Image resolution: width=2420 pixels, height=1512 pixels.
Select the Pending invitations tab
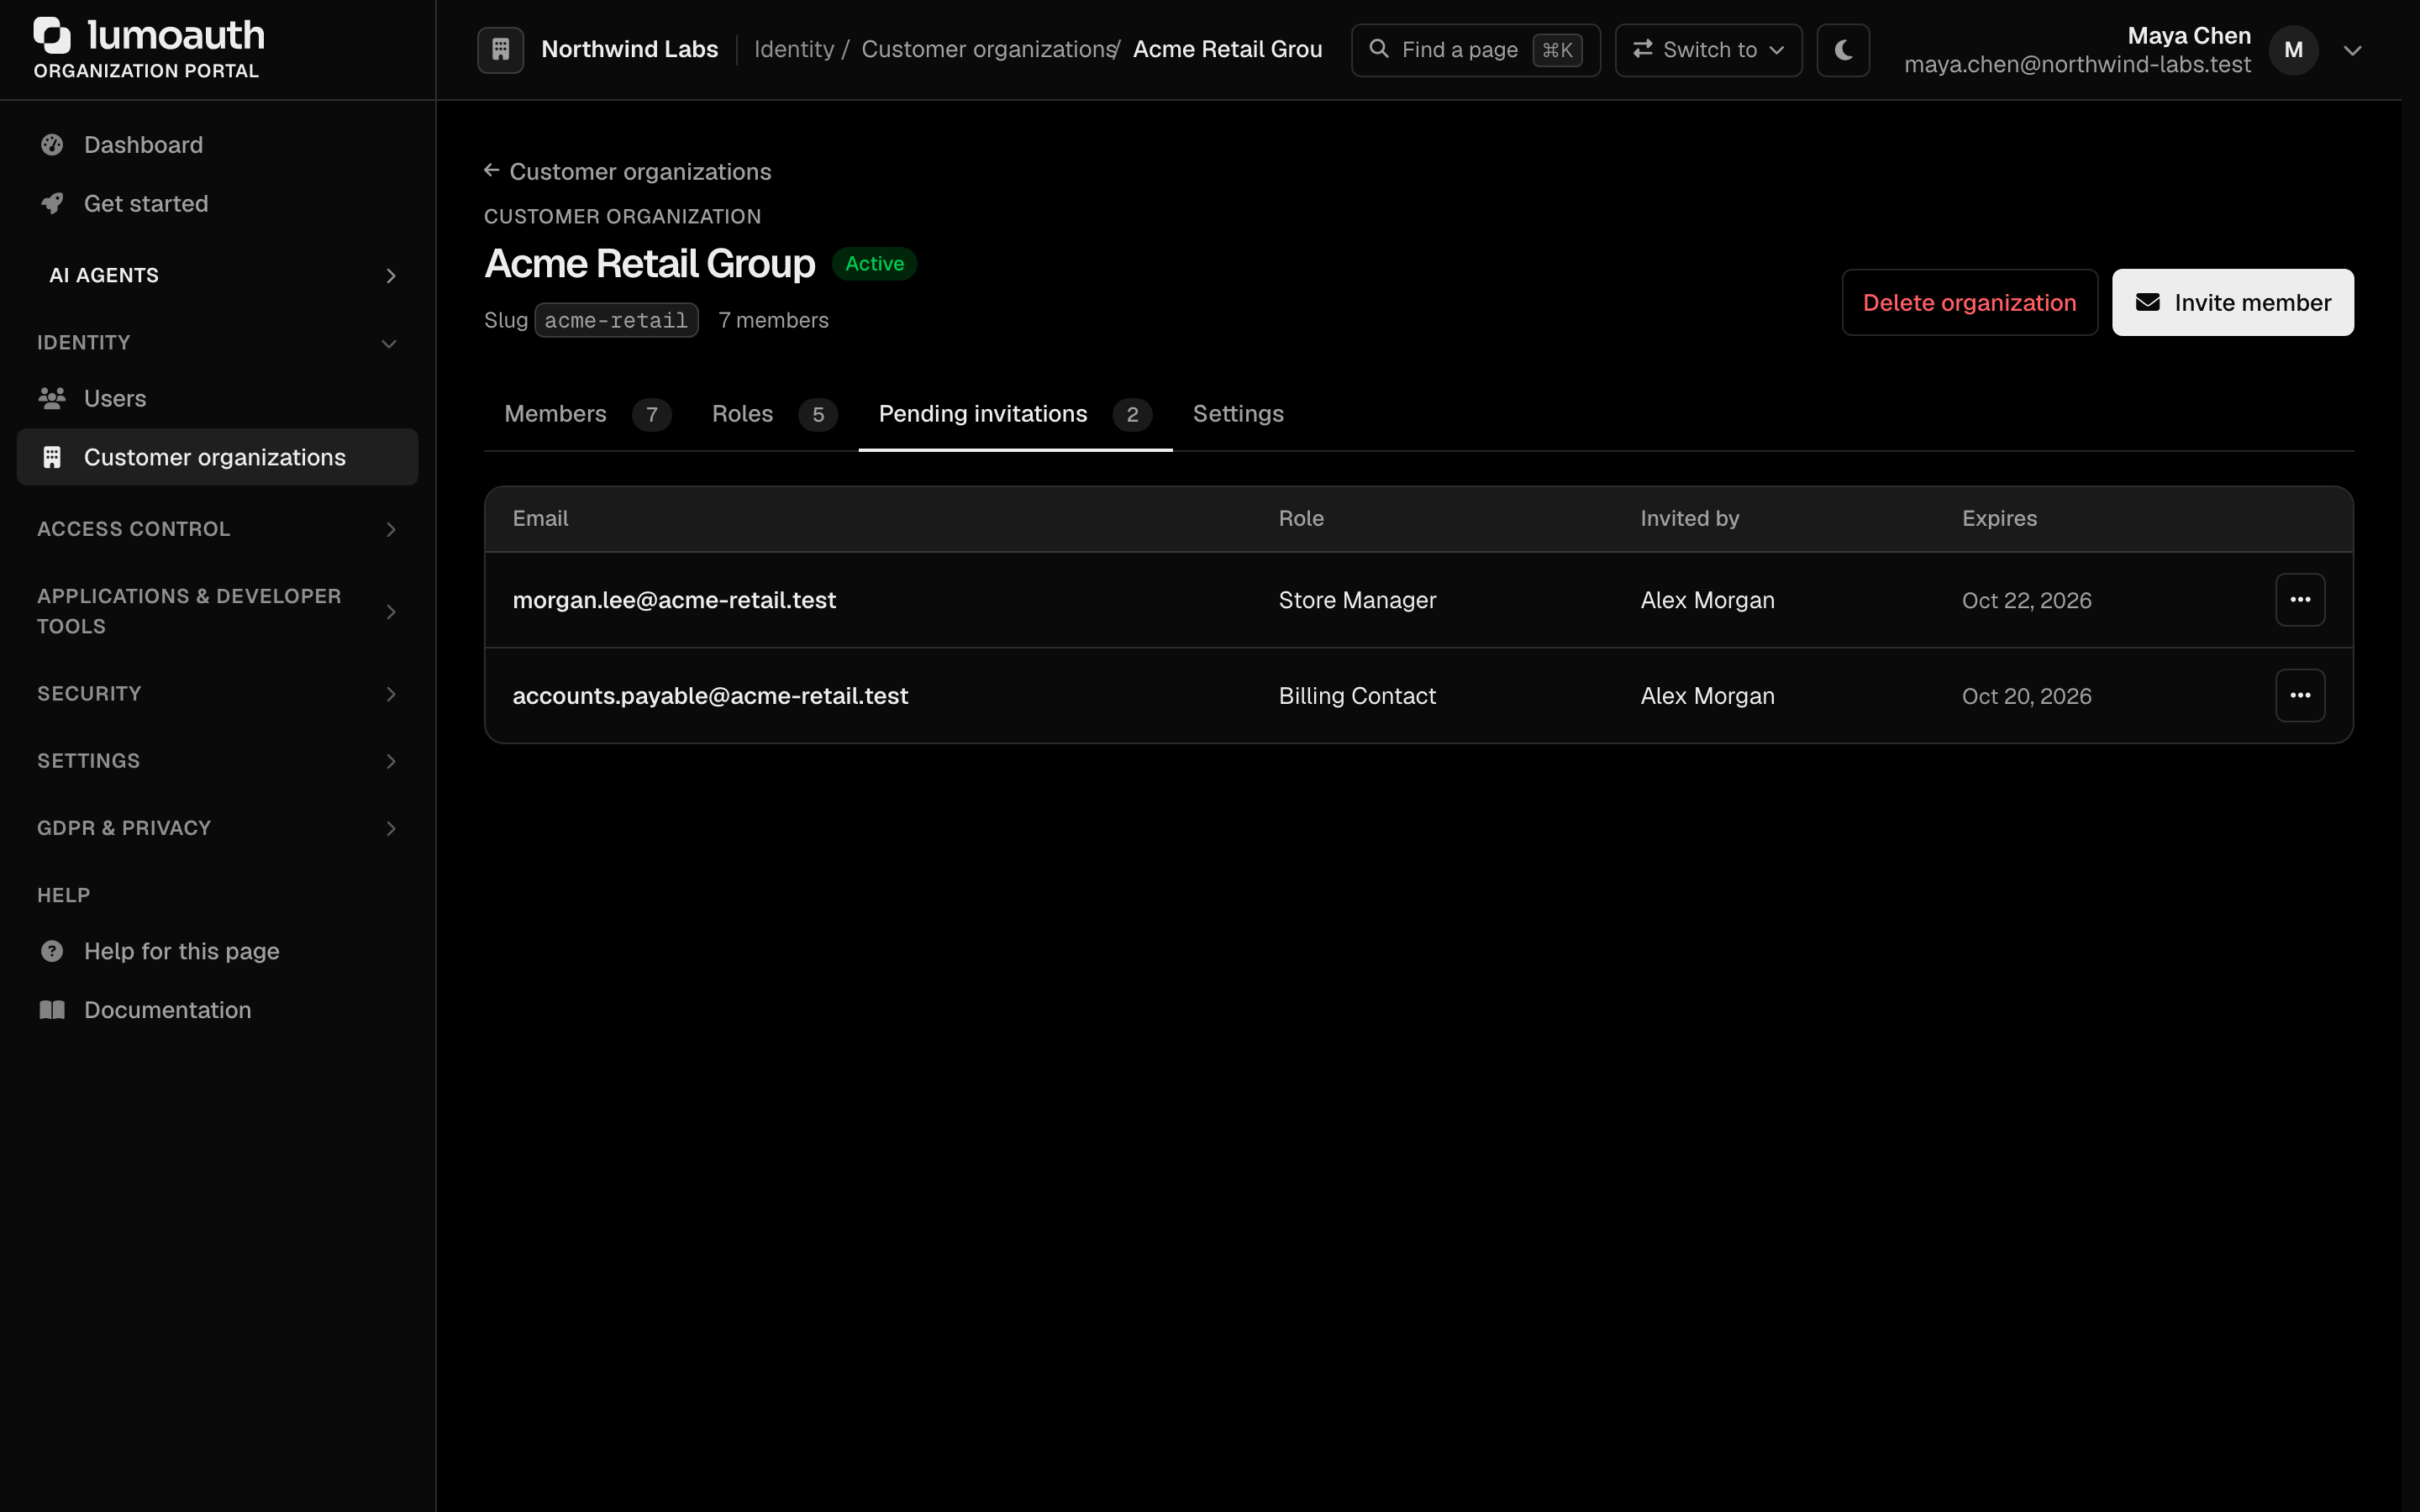[1015, 414]
